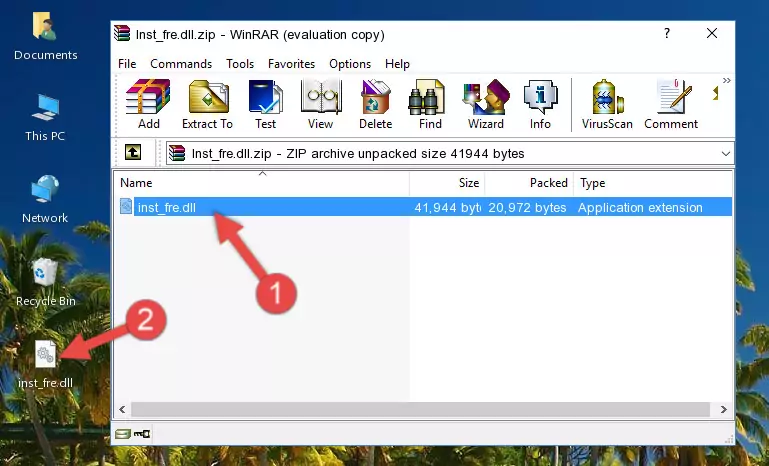Click horizontal scrollbar right arrow
The width and height of the screenshot is (769, 466).
[723, 409]
